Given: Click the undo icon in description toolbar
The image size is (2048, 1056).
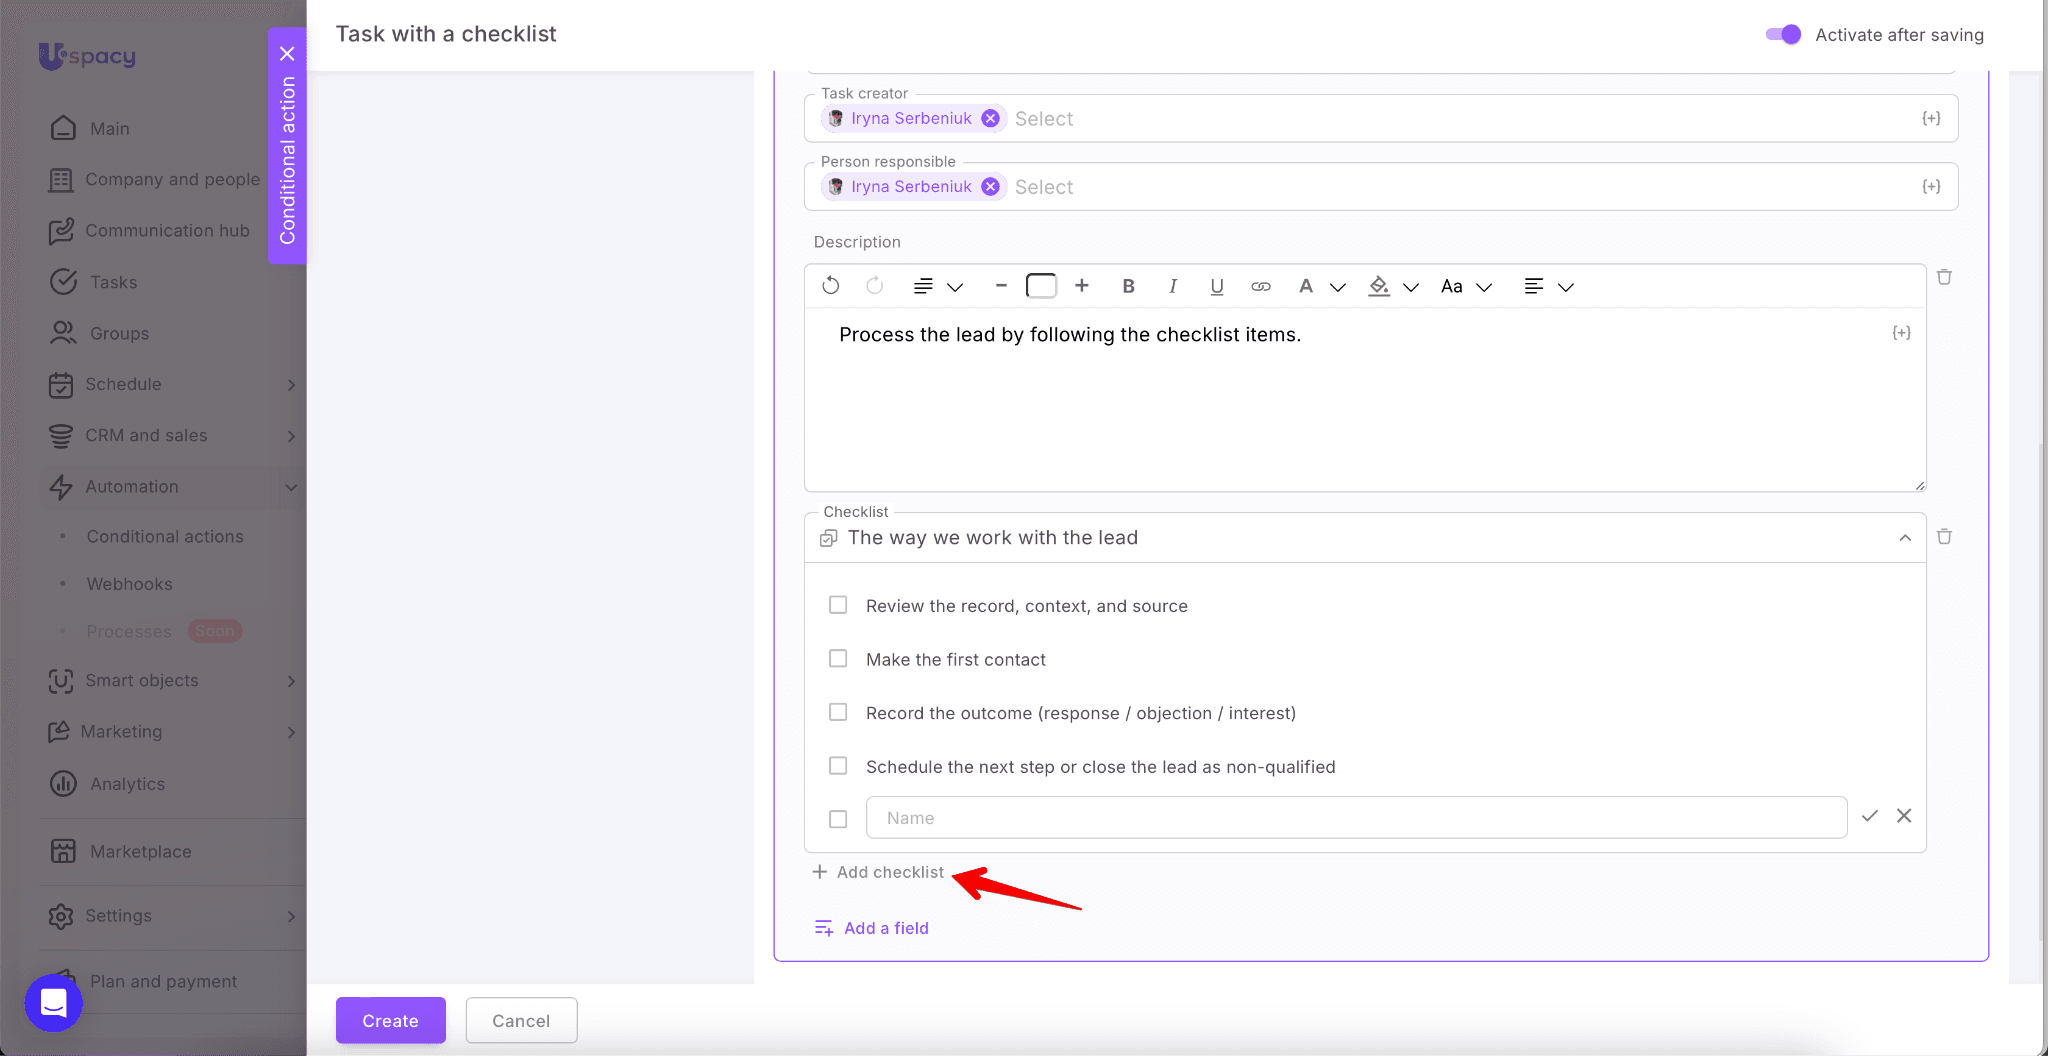Looking at the screenshot, I should [x=830, y=286].
